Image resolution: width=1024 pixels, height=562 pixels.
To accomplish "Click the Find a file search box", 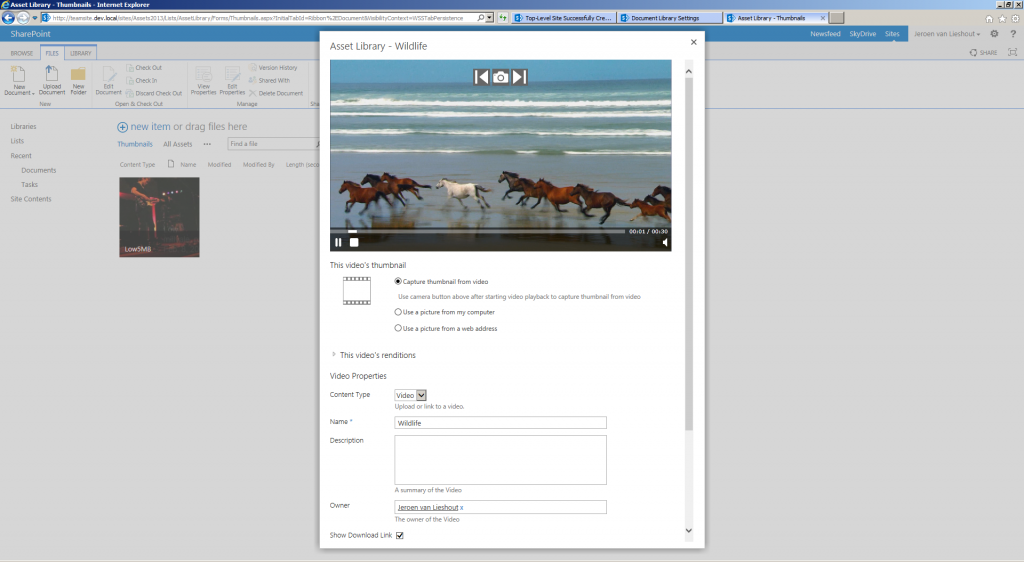I will point(271,144).
